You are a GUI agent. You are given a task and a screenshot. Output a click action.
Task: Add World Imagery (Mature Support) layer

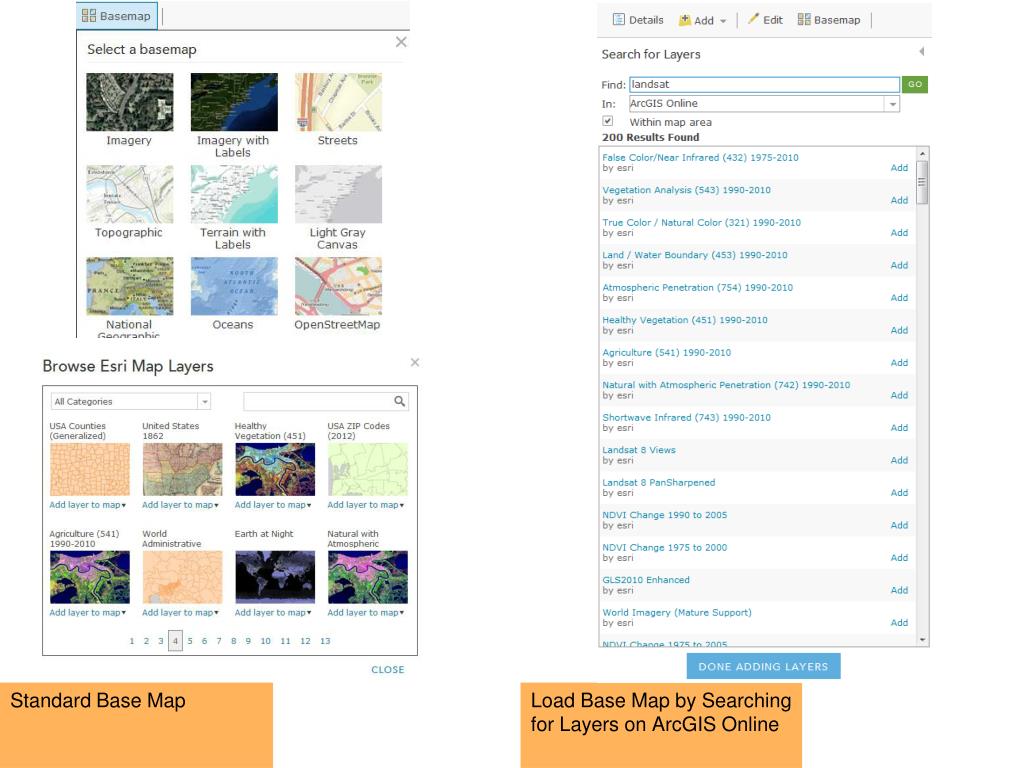click(899, 623)
